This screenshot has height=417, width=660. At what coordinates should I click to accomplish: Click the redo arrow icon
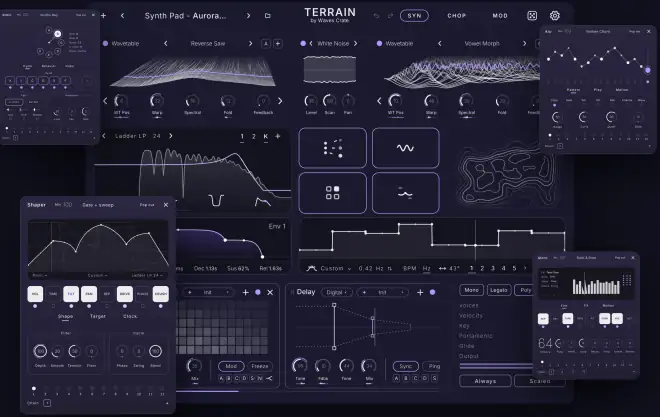(390, 16)
